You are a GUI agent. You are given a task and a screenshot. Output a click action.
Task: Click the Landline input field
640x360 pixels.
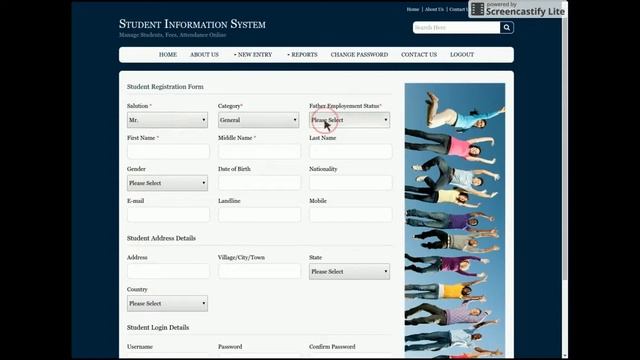259,214
